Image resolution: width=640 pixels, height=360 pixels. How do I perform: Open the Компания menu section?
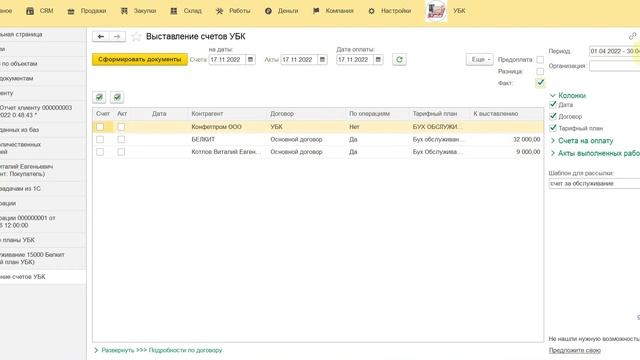tap(333, 11)
